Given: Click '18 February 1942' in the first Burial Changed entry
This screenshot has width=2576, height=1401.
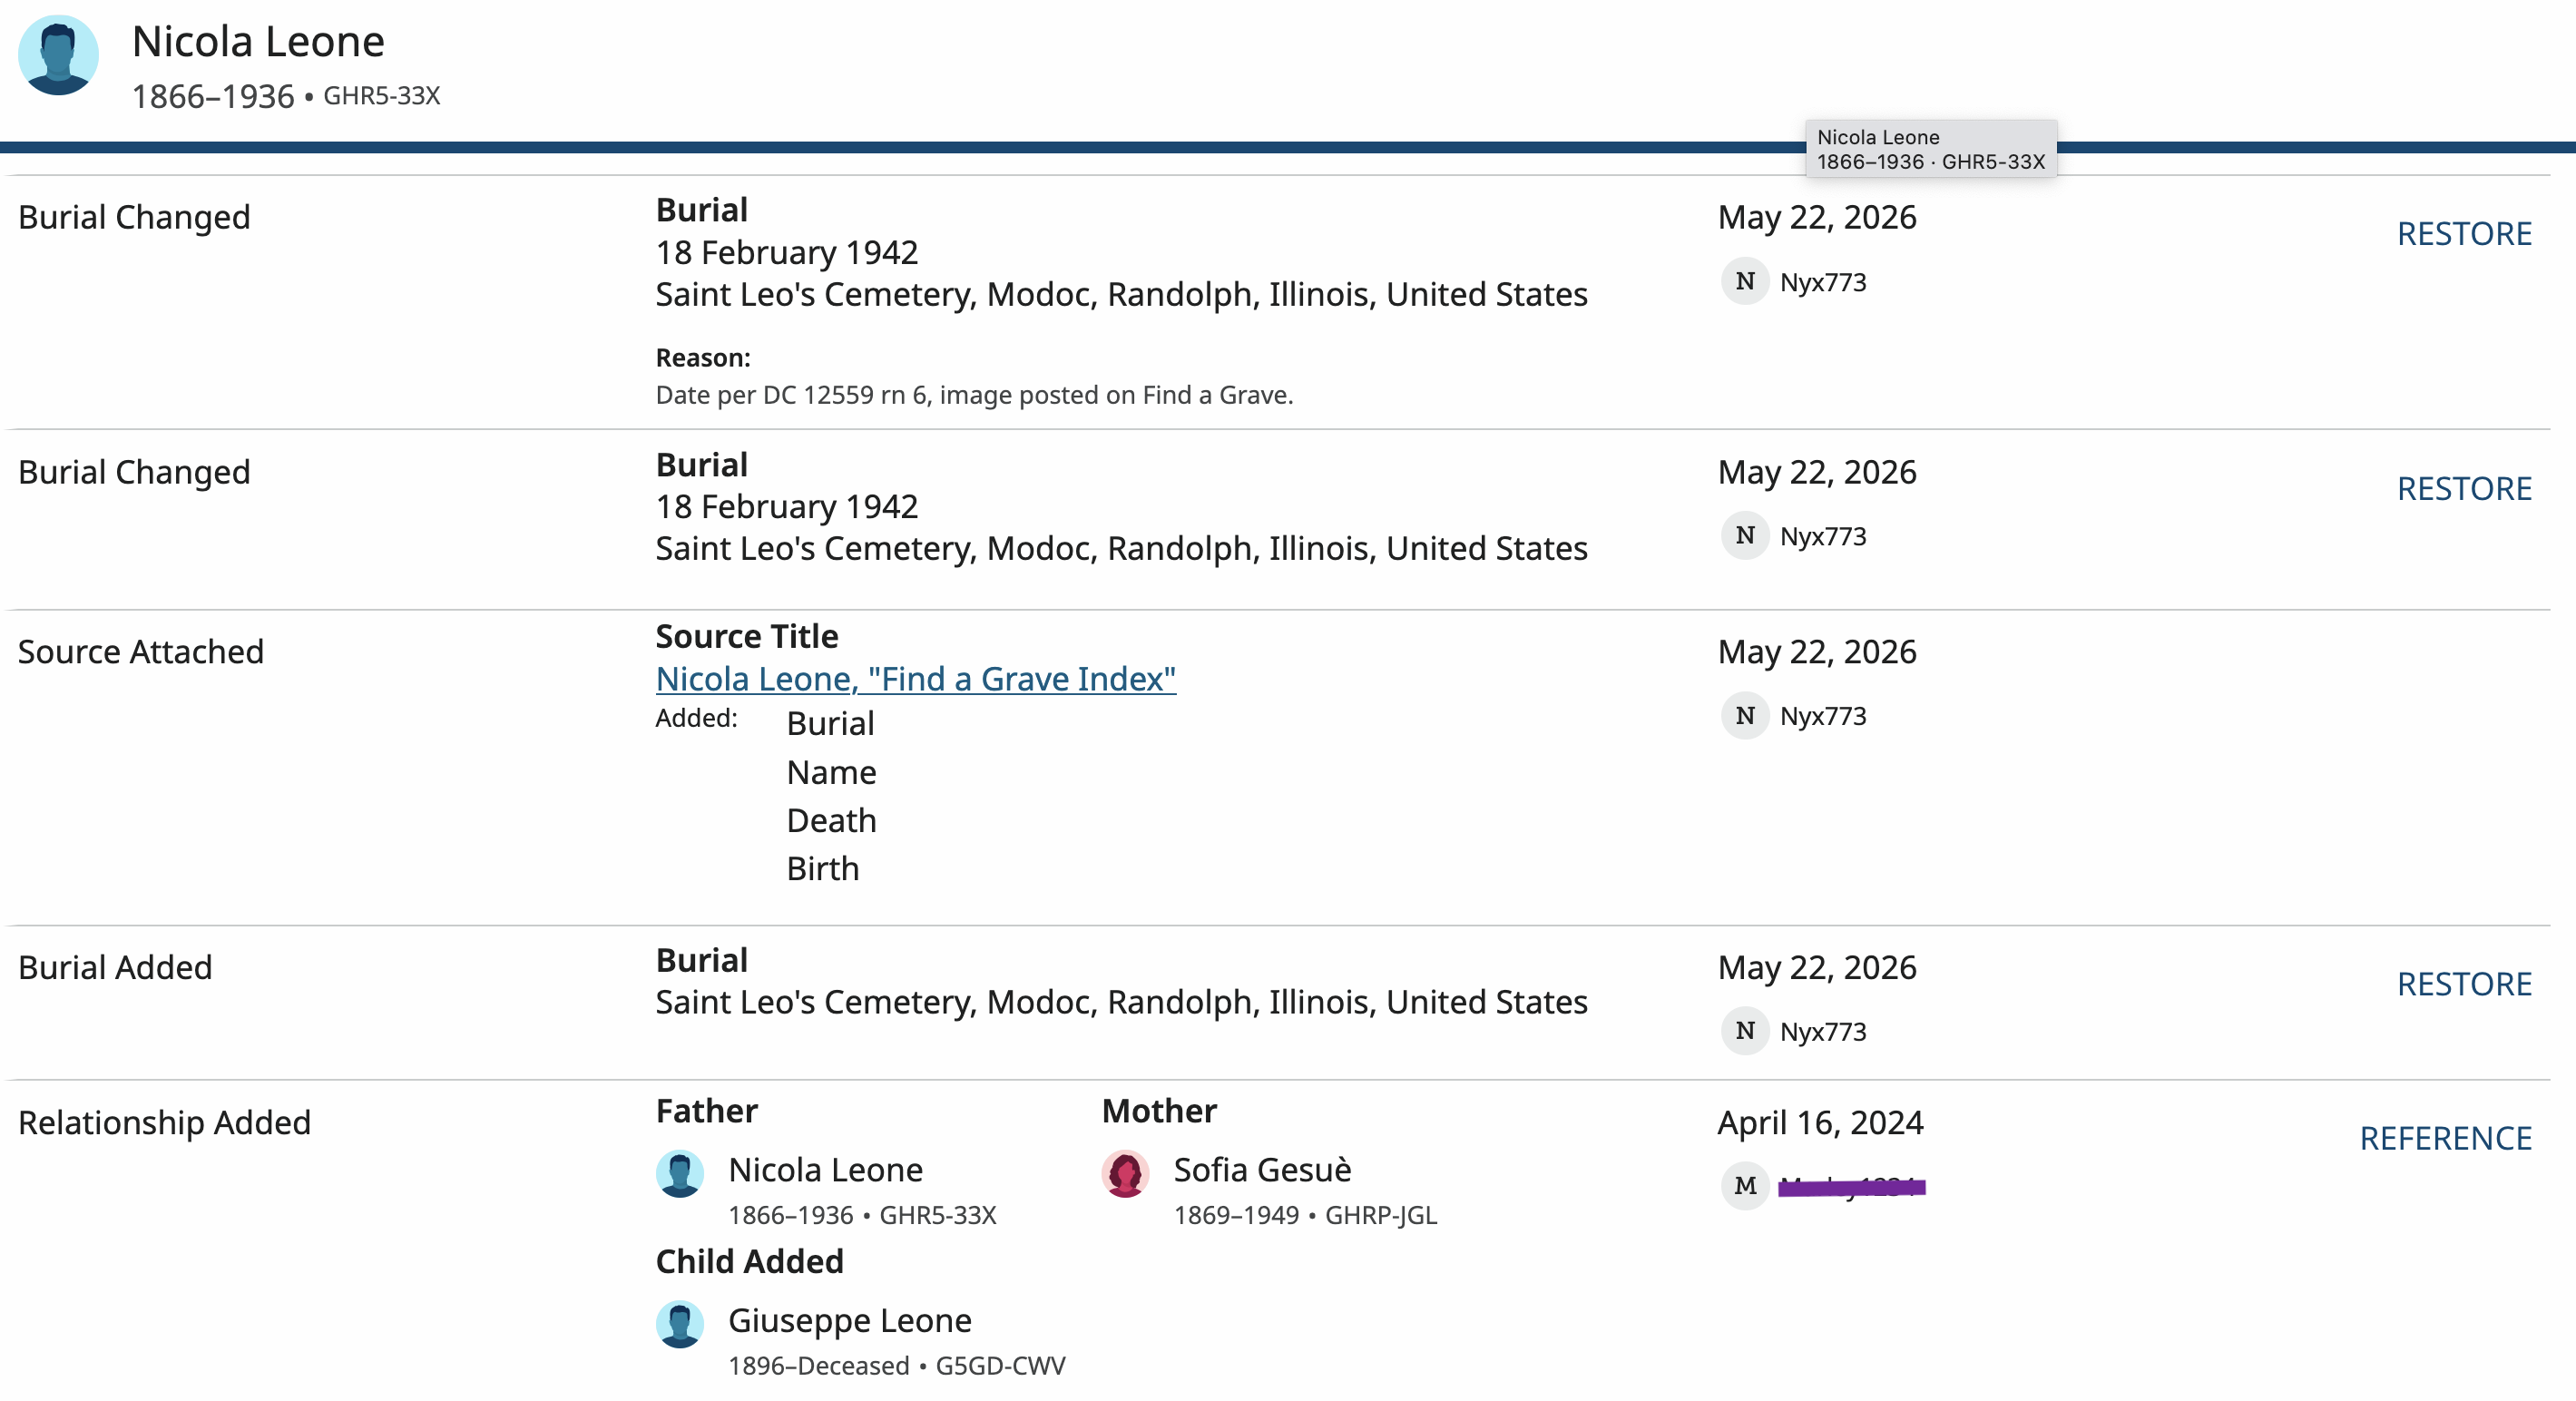Looking at the screenshot, I should [x=787, y=253].
